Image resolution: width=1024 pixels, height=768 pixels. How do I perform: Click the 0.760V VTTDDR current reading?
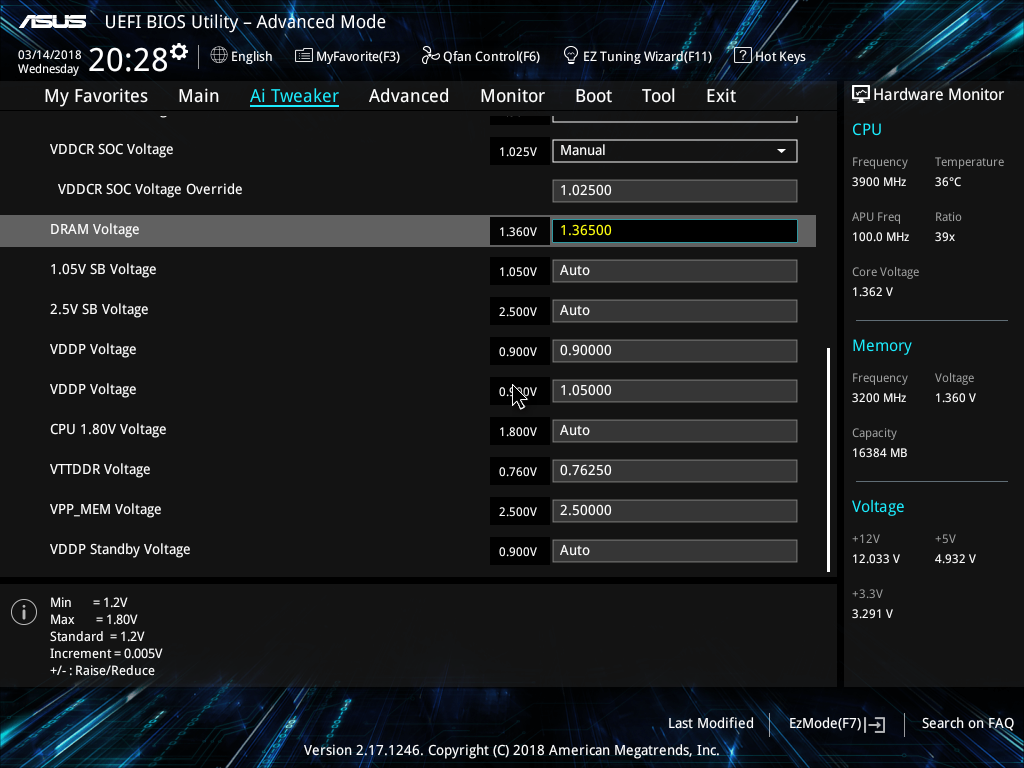519,472
